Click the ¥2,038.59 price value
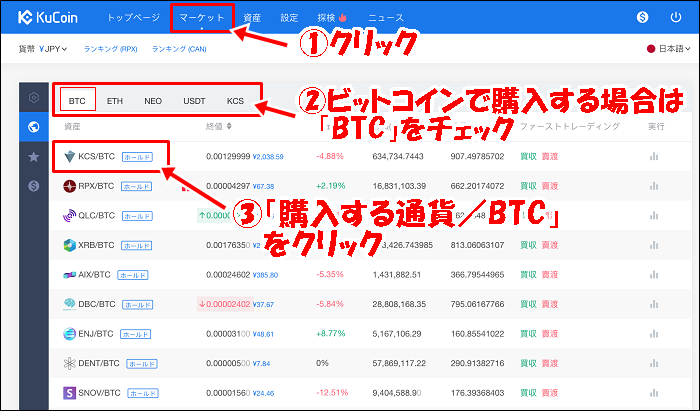The height and width of the screenshot is (411, 700). point(268,157)
